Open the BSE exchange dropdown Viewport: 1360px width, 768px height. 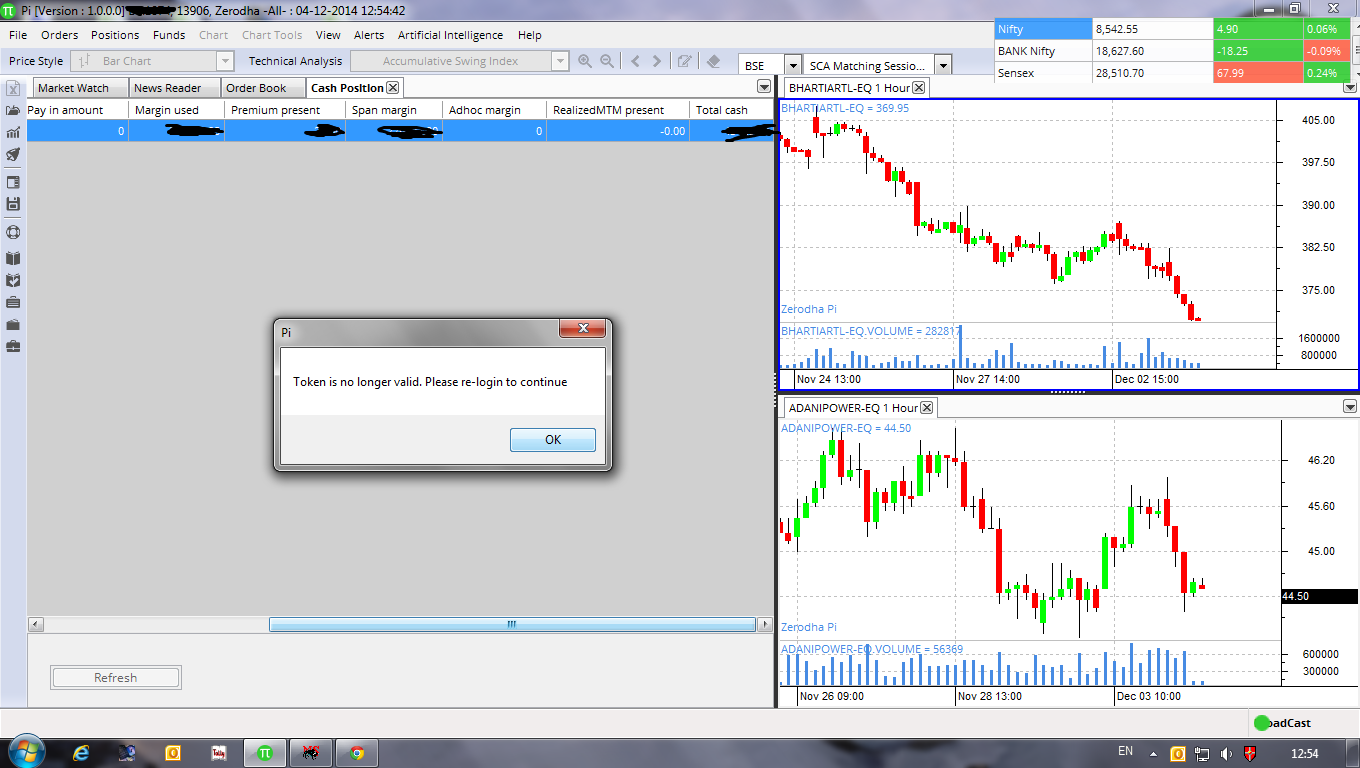point(793,65)
